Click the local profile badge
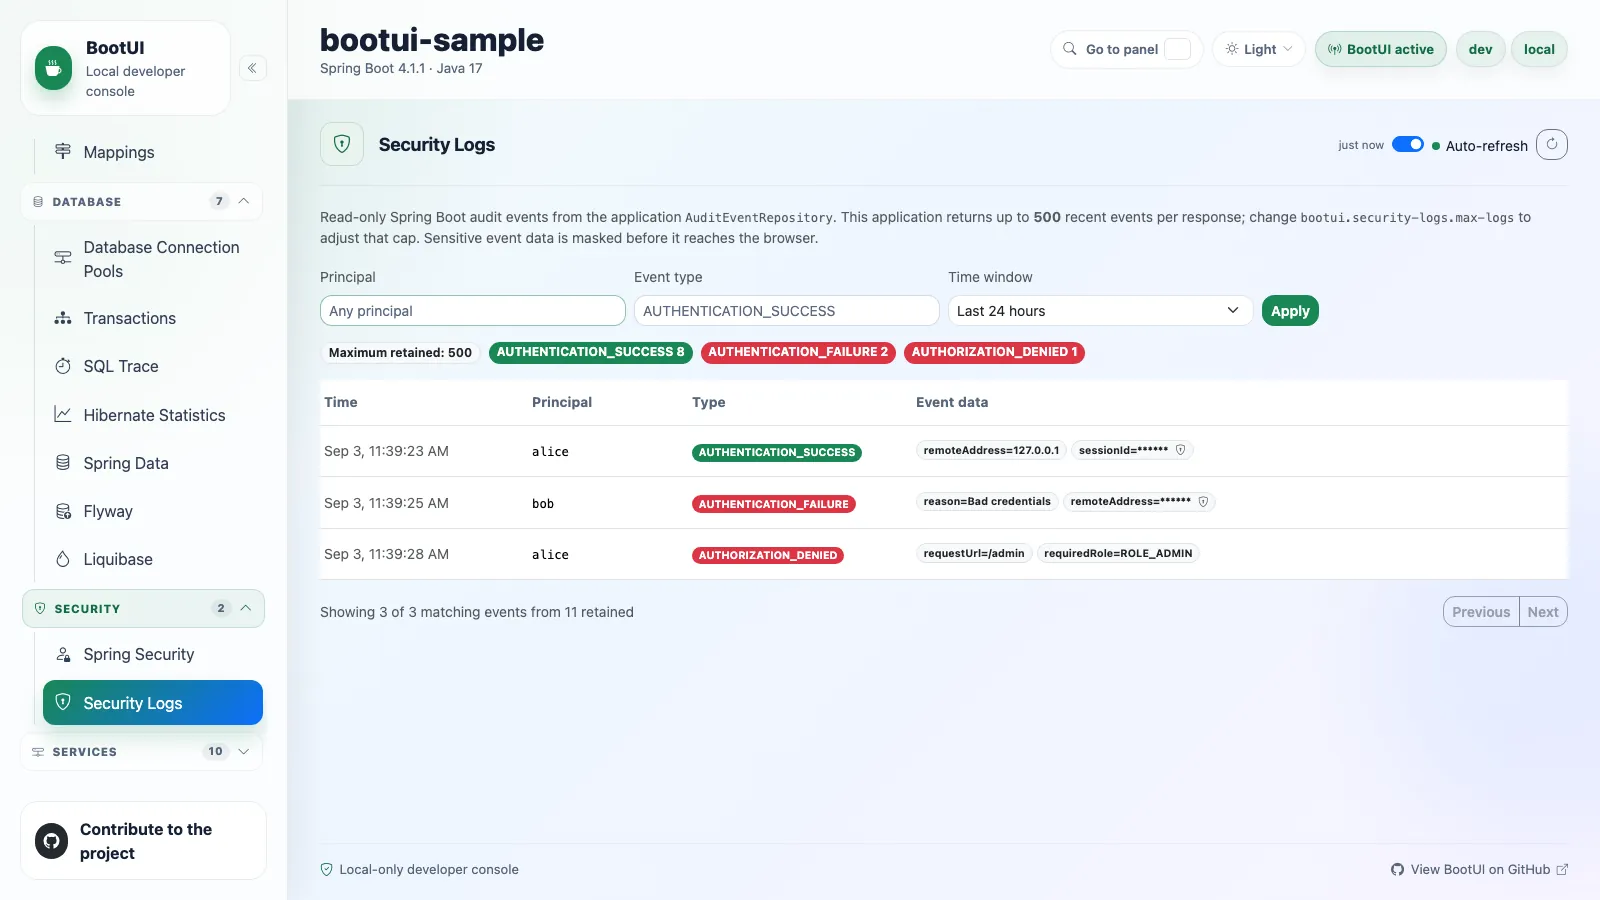The image size is (1600, 900). [x=1539, y=49]
